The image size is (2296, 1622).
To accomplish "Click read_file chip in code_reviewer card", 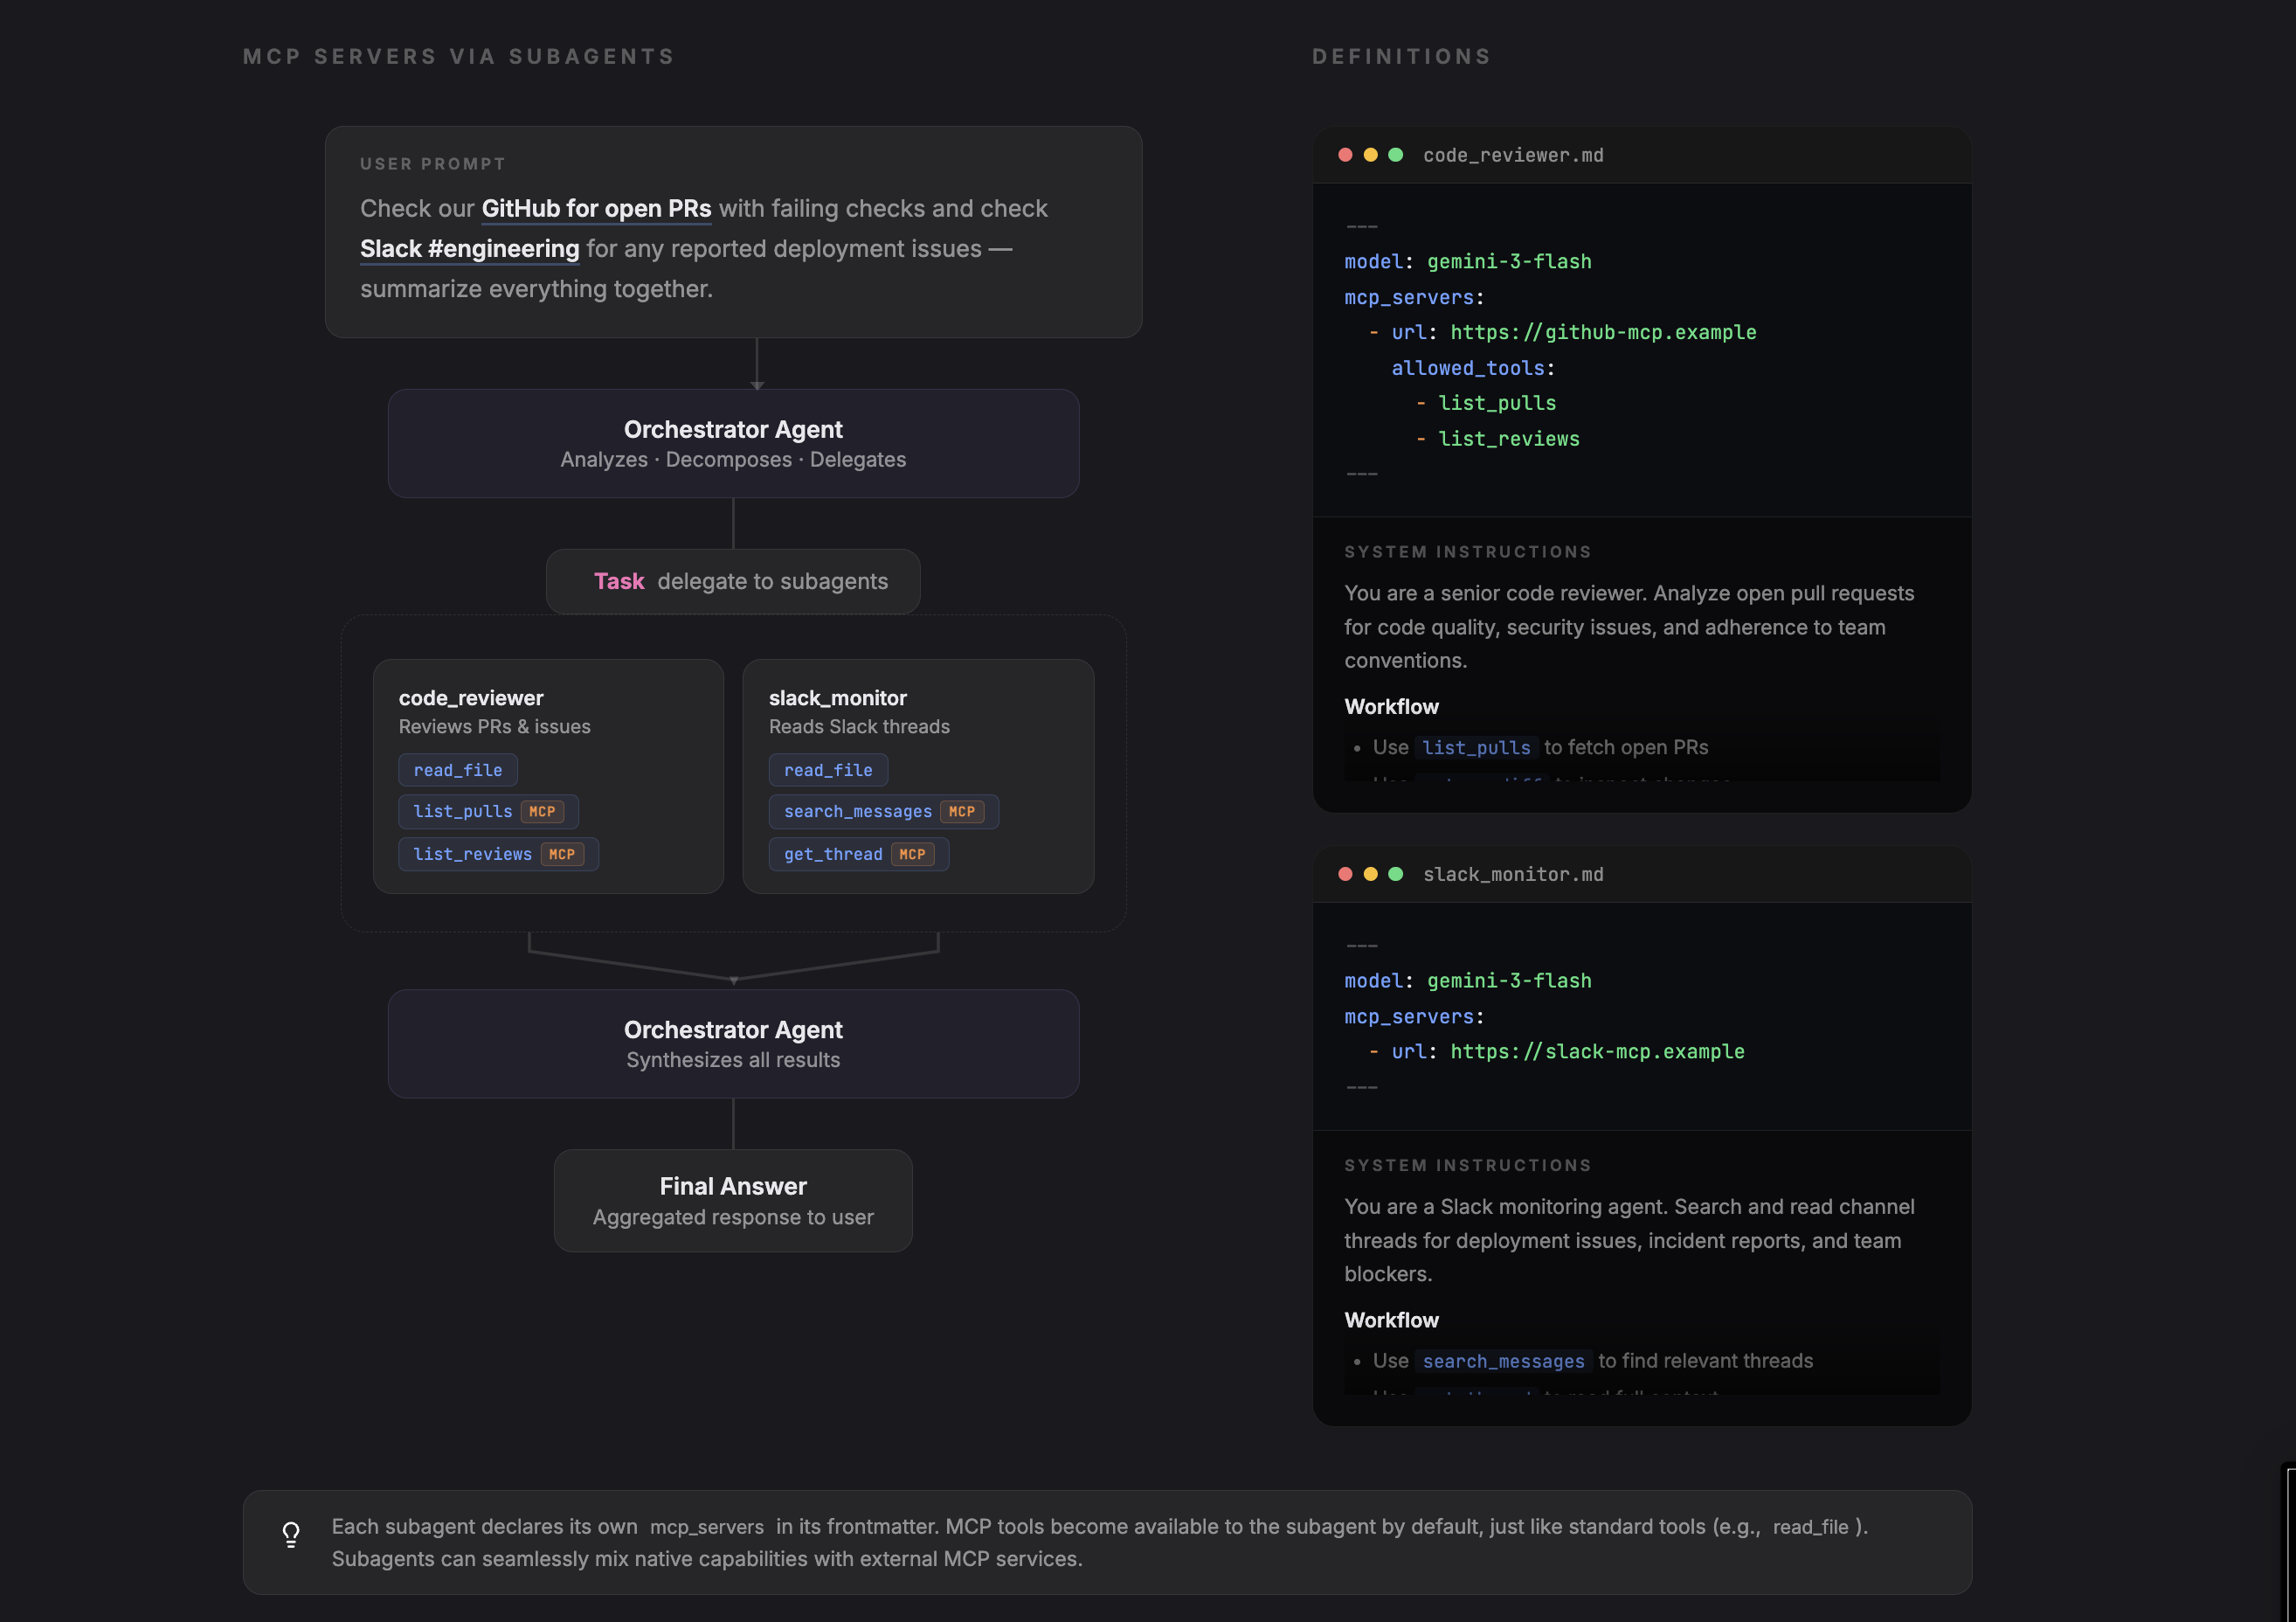I will click(x=458, y=770).
